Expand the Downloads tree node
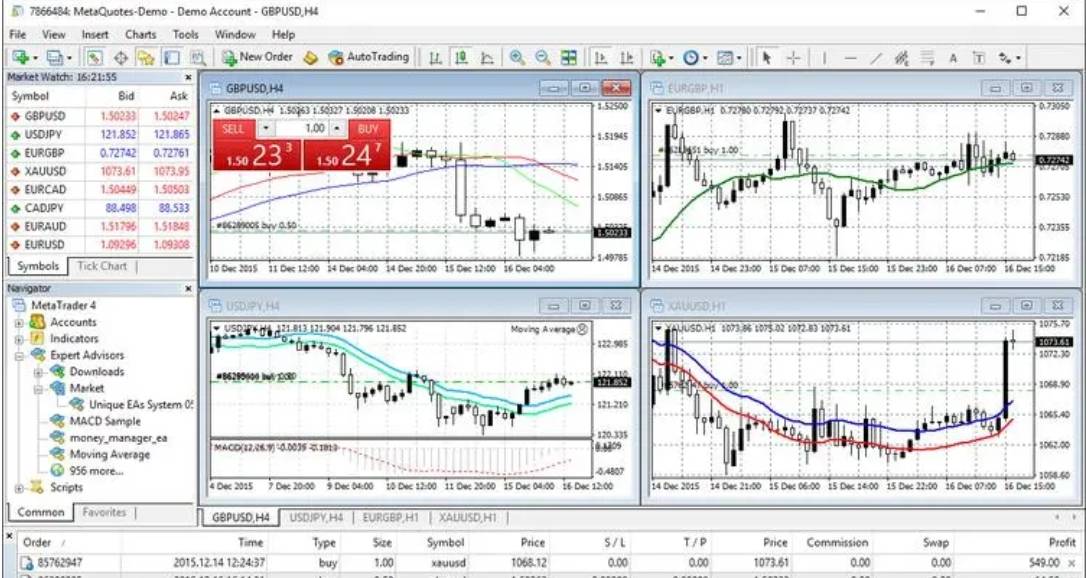The image size is (1086, 578). click(39, 372)
